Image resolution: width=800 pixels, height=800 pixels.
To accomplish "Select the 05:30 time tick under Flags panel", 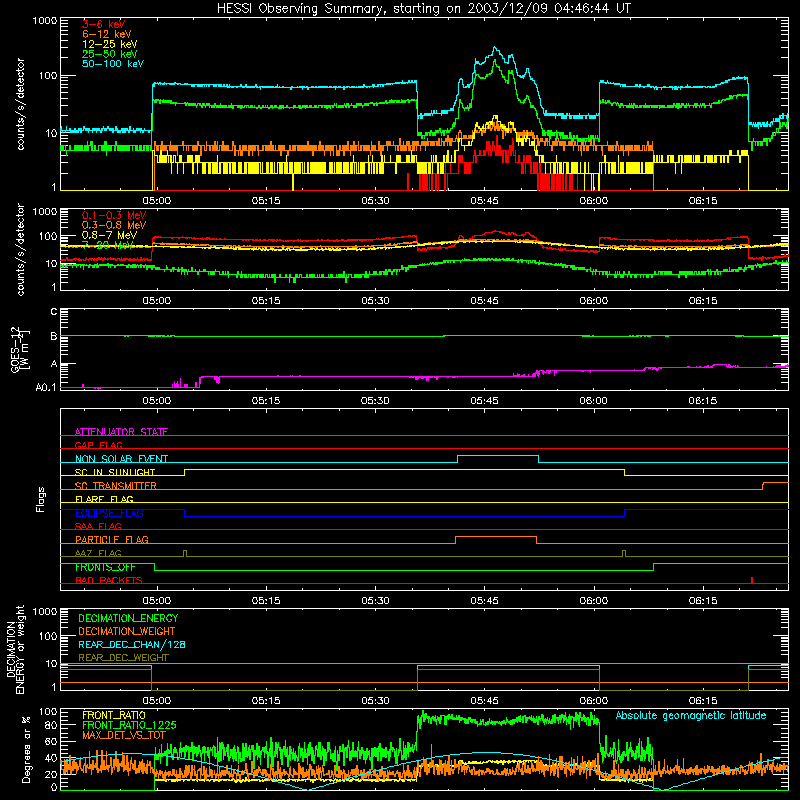I will pos(375,601).
